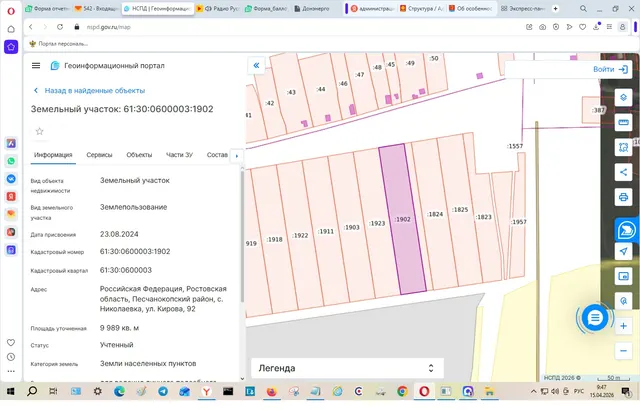Add parcel to favorites with star

[40, 131]
